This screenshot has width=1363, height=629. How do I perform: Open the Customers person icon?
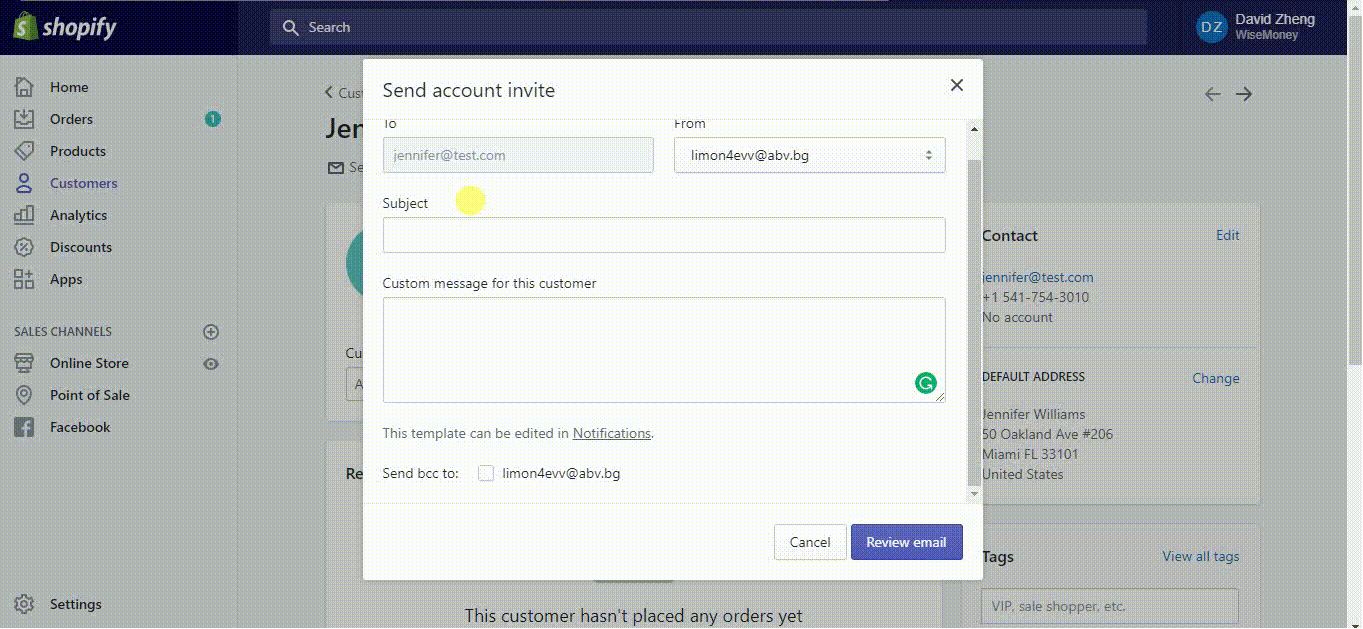click(24, 183)
